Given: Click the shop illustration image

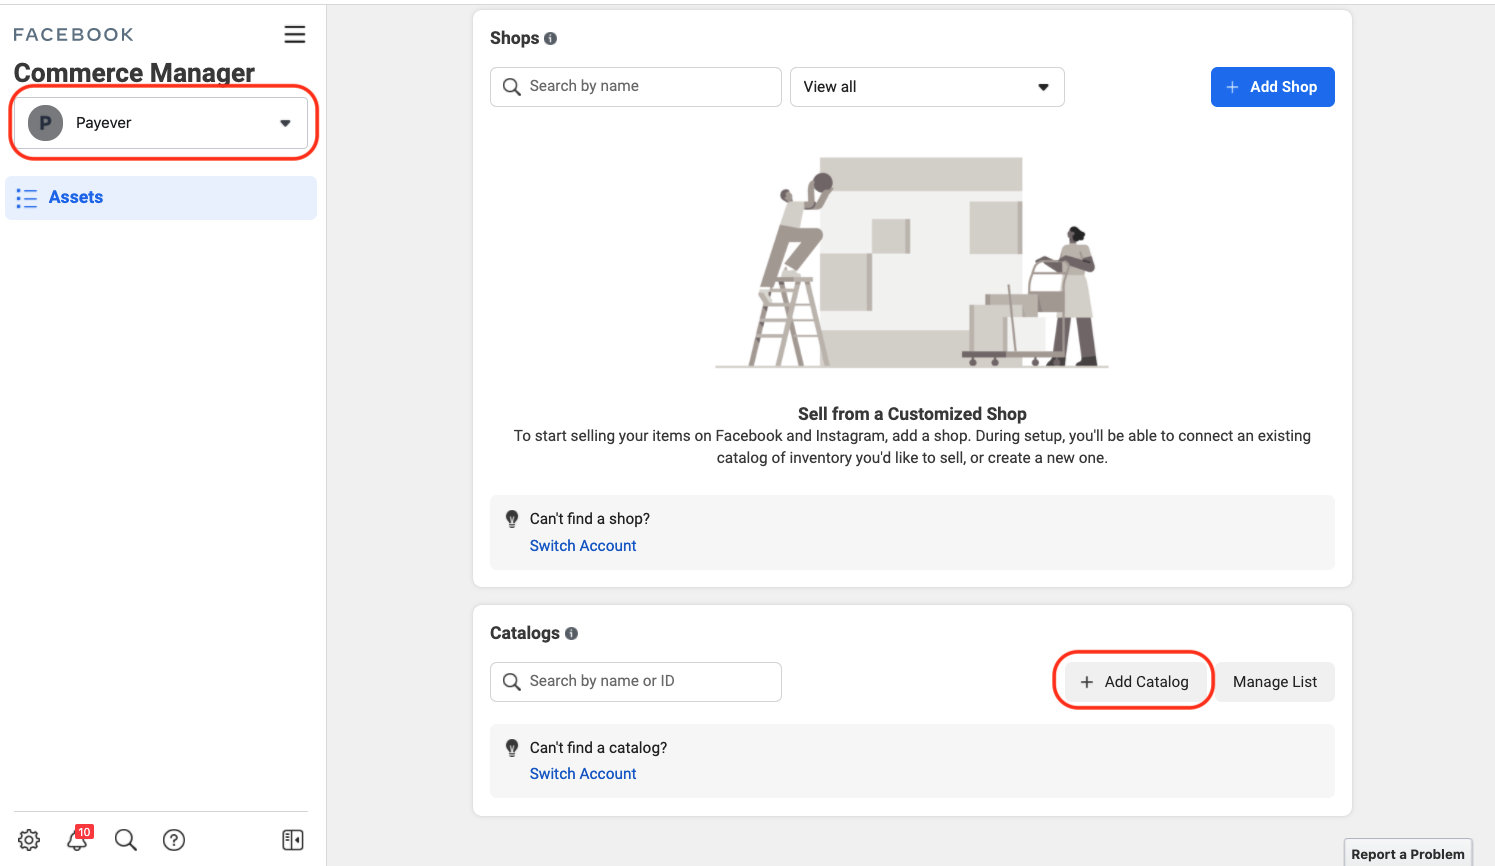Looking at the screenshot, I should point(912,263).
